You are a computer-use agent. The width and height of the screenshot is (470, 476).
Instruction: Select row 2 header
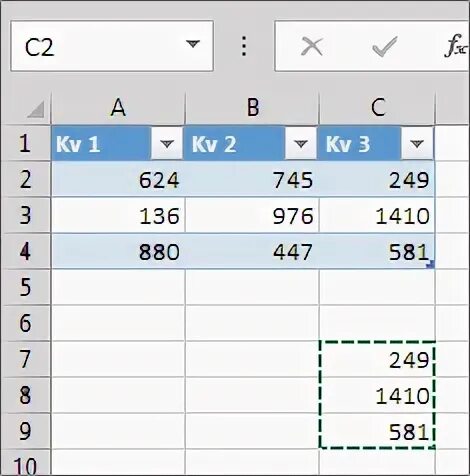coord(25,179)
